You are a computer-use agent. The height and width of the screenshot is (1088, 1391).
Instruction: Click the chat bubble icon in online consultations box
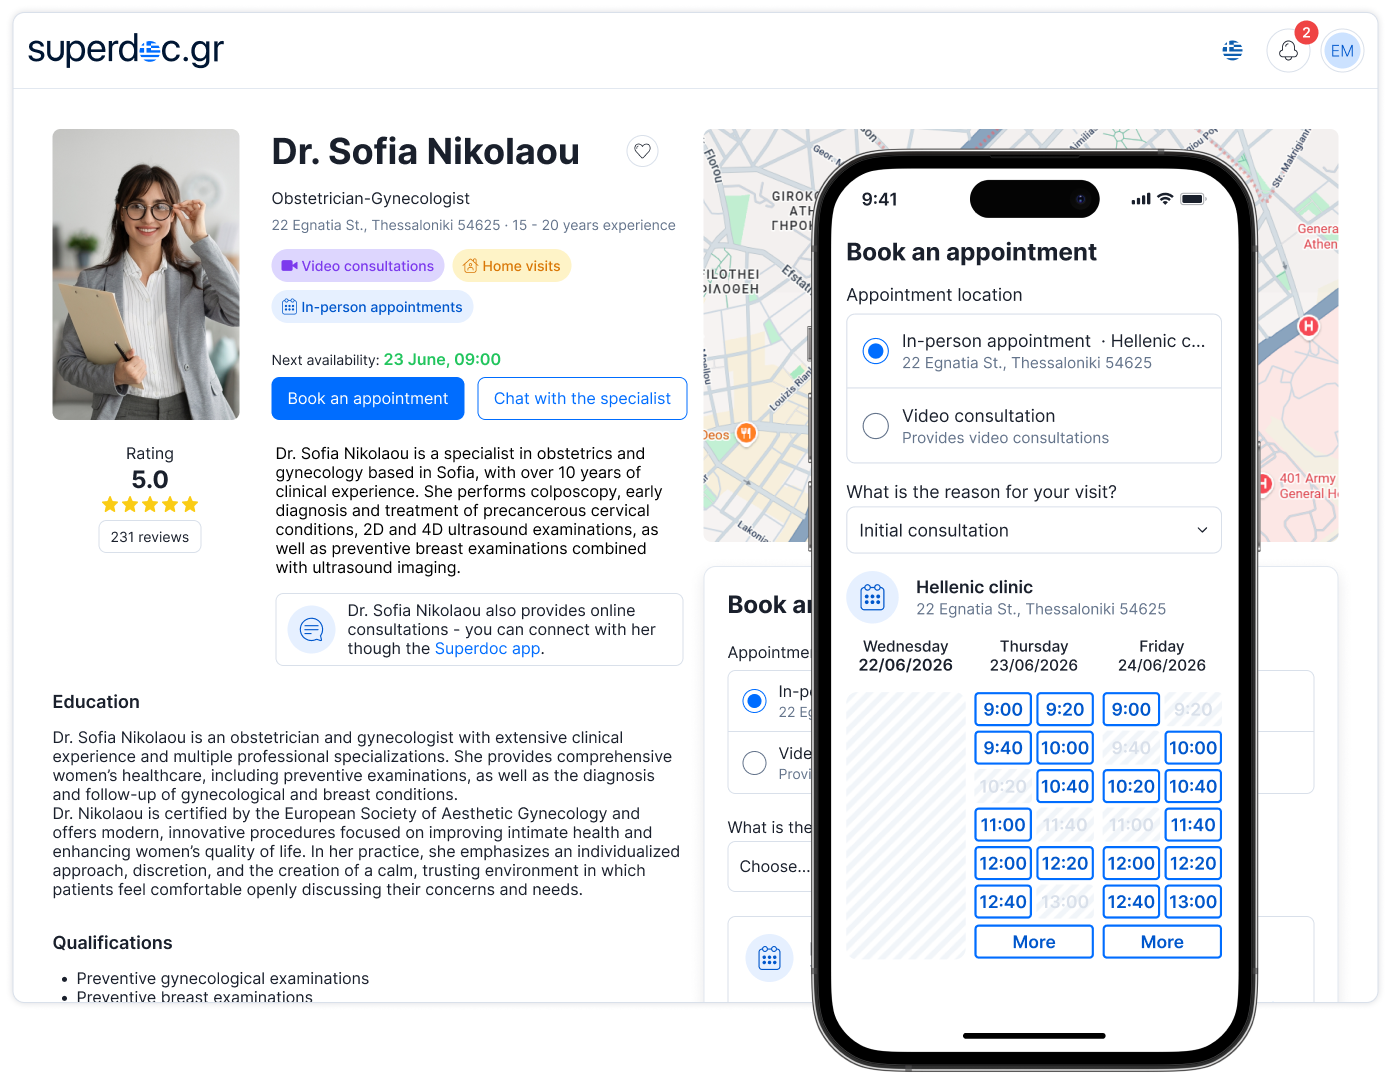pyautogui.click(x=312, y=630)
